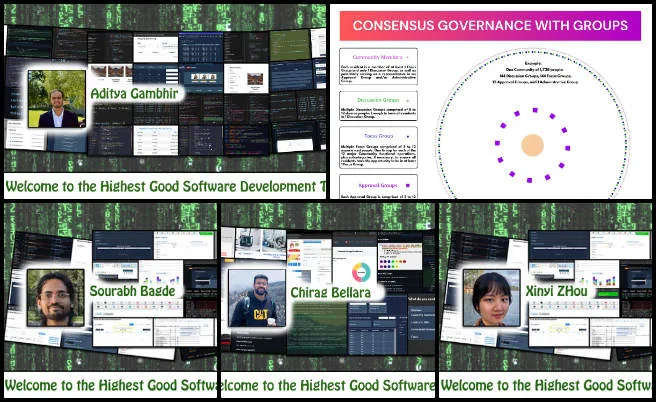Select the Approval Groups card title
The width and height of the screenshot is (656, 402).
[x=378, y=185]
